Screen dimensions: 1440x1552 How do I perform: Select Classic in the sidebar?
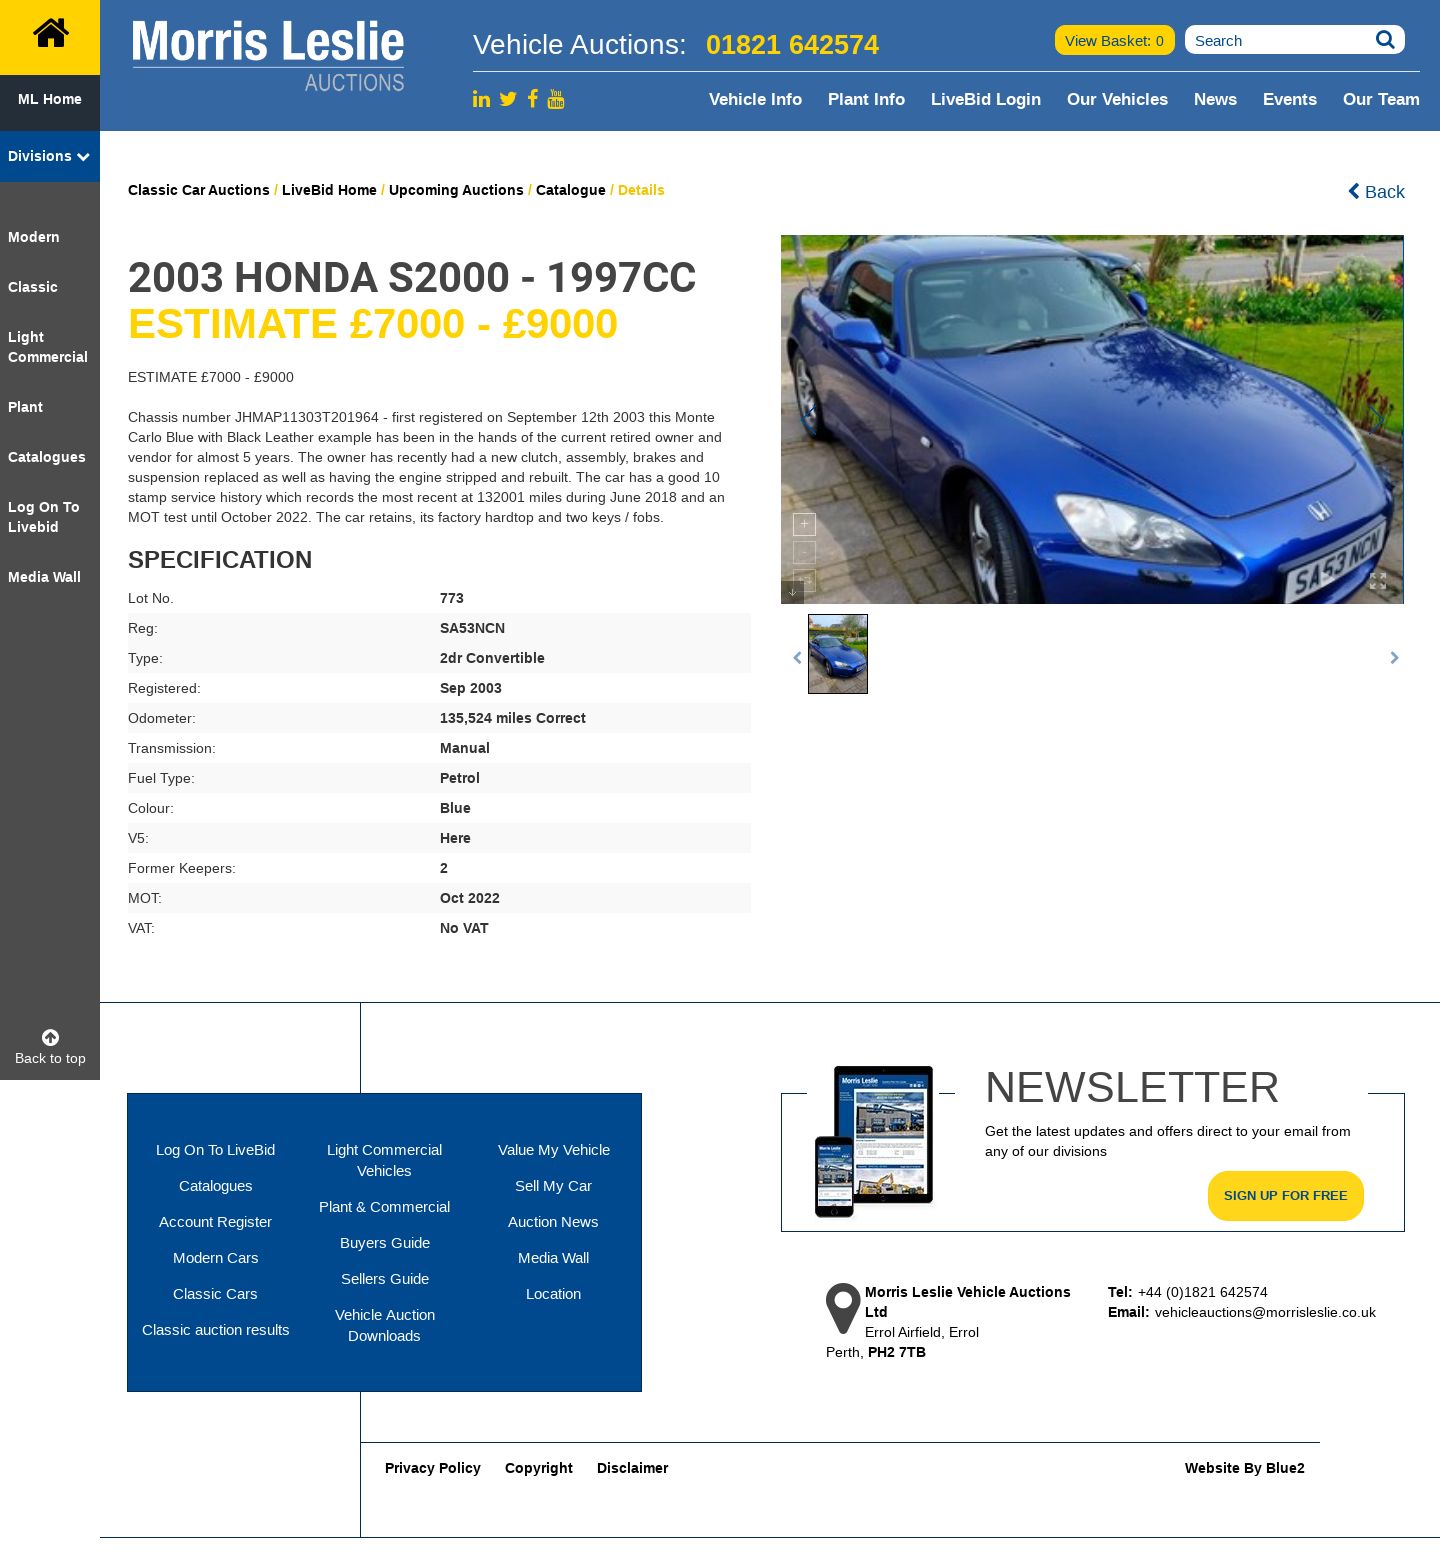coord(33,287)
